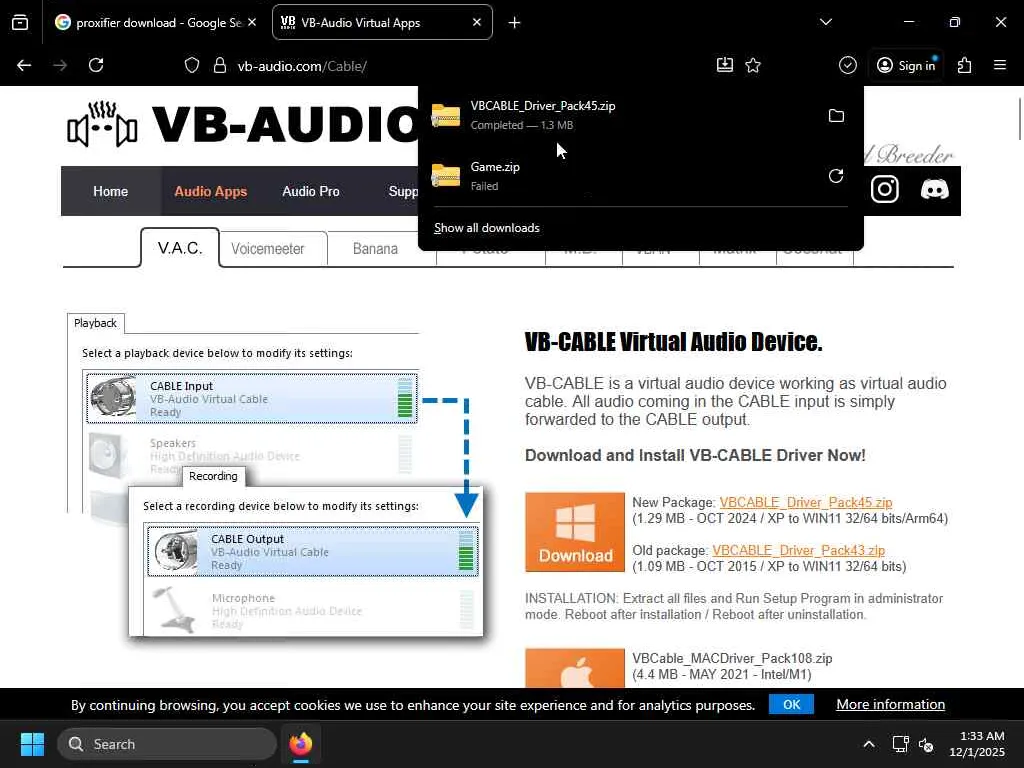Click the Download and Install VB-CABLE Driver Now text

(x=695, y=455)
